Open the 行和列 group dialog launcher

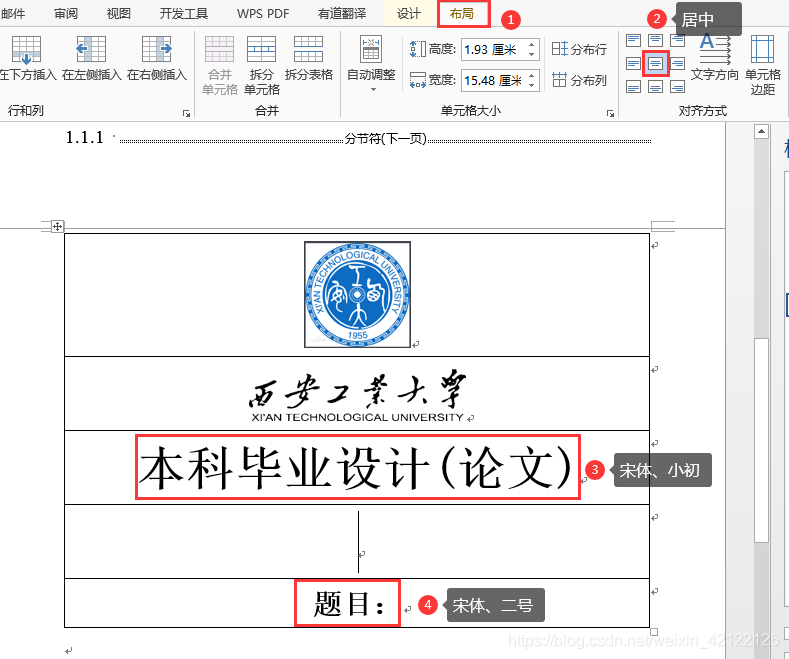pyautogui.click(x=186, y=113)
